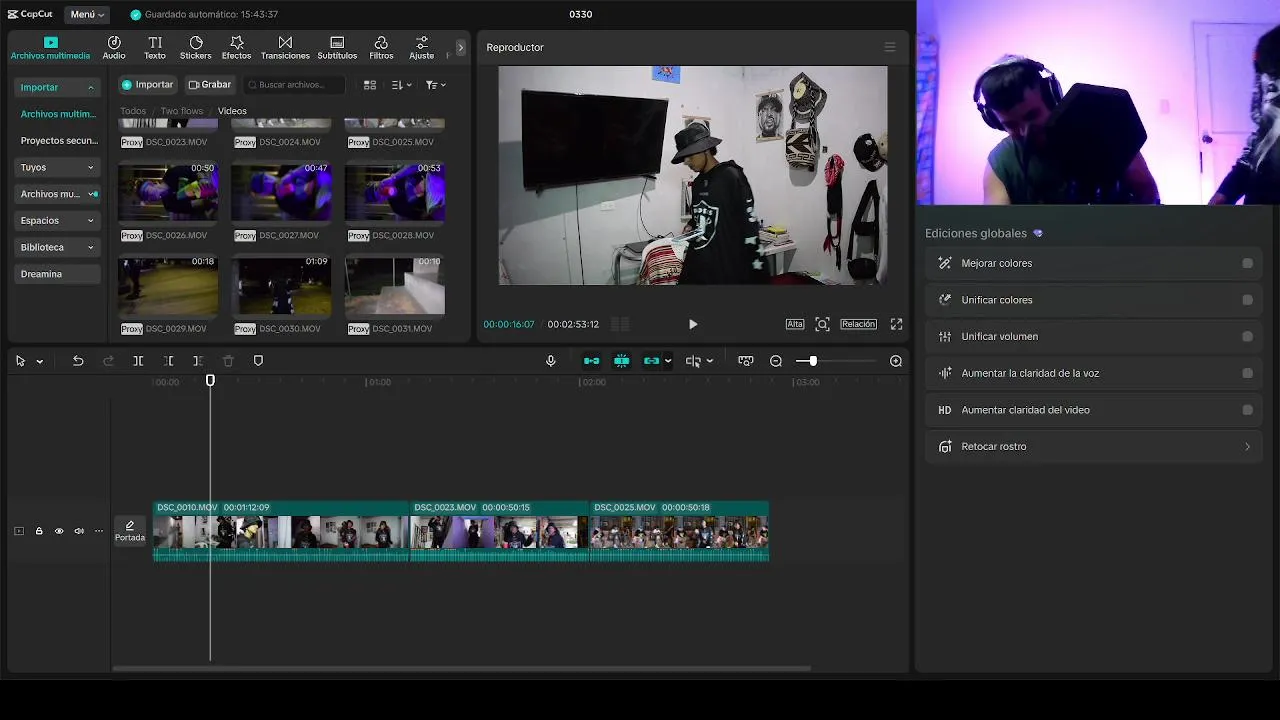The height and width of the screenshot is (720, 1280).
Task: Open the selection tool dropdown arrow
Action: click(40, 361)
